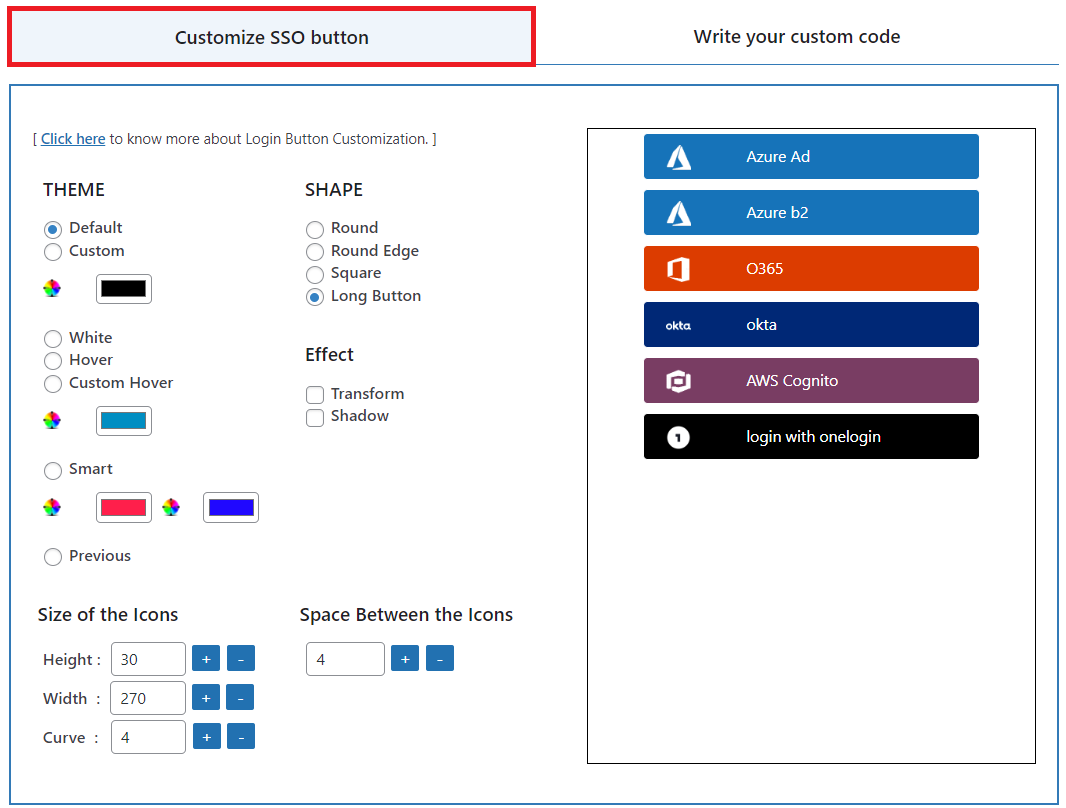Click color wheel icon beside red Smart swatch
Viewport: 1066px width, 808px height.
click(x=52, y=507)
